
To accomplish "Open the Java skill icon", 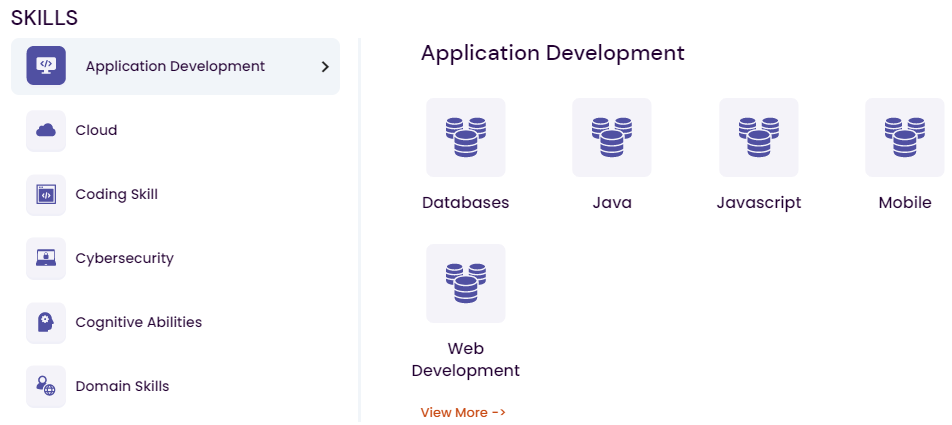I will pyautogui.click(x=612, y=137).
